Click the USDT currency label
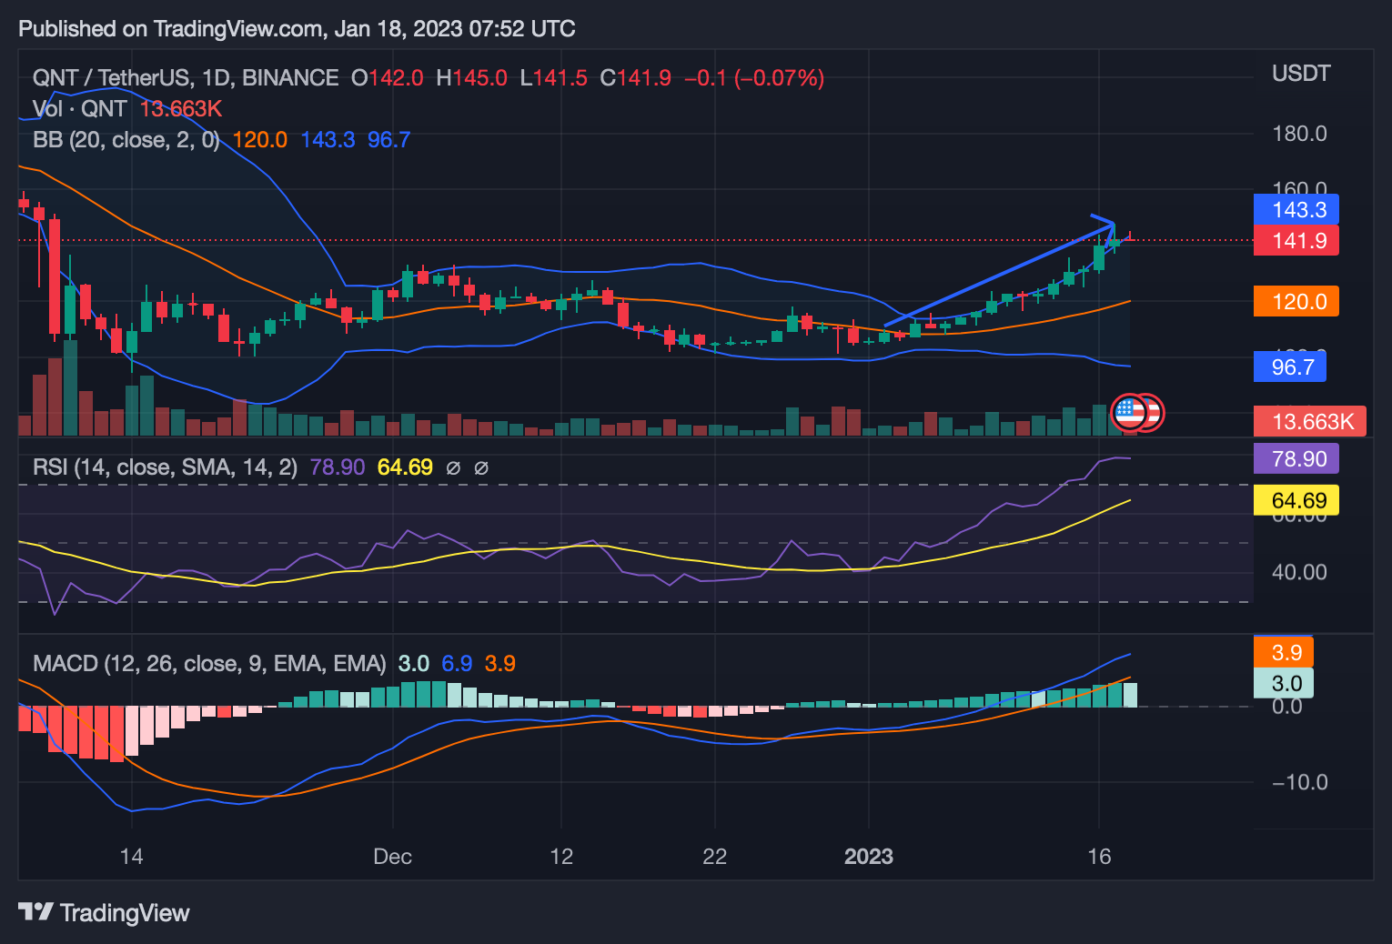This screenshot has width=1392, height=944. click(x=1300, y=74)
